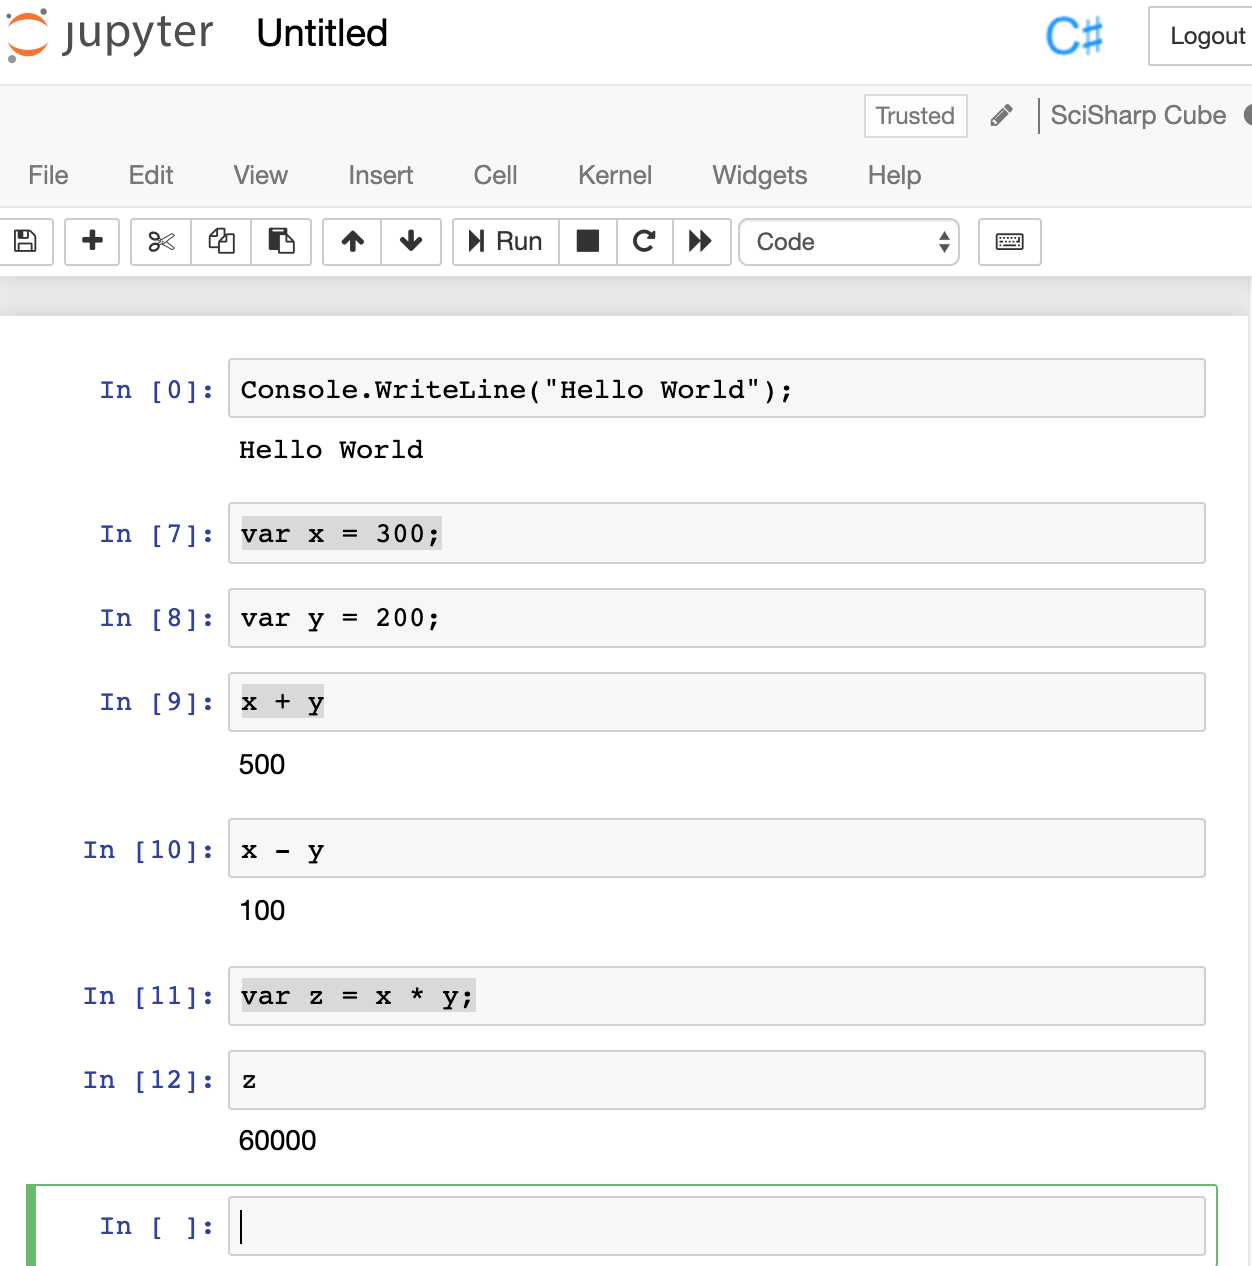Click the C# kernel indicator
This screenshot has width=1252, height=1266.
(x=1073, y=36)
